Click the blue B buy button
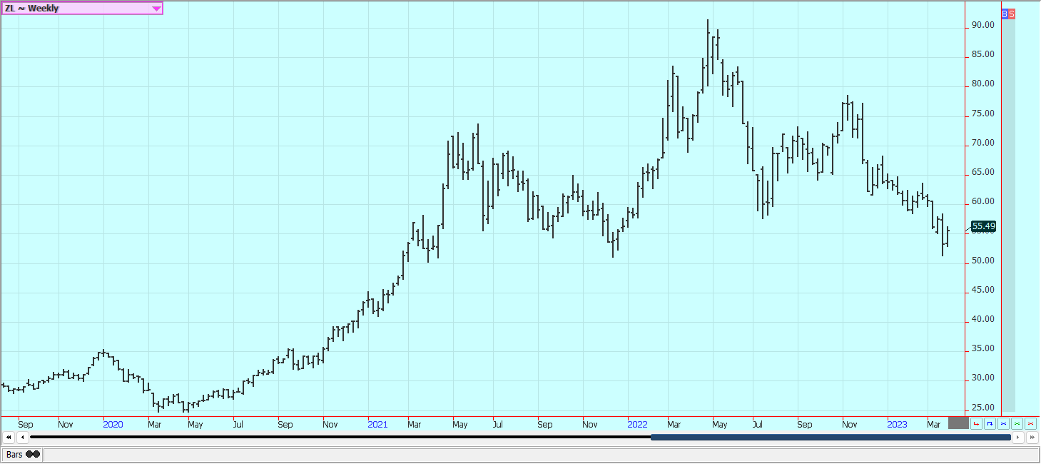Screen dimensions: 1042x464 pyautogui.click(x=1005, y=14)
